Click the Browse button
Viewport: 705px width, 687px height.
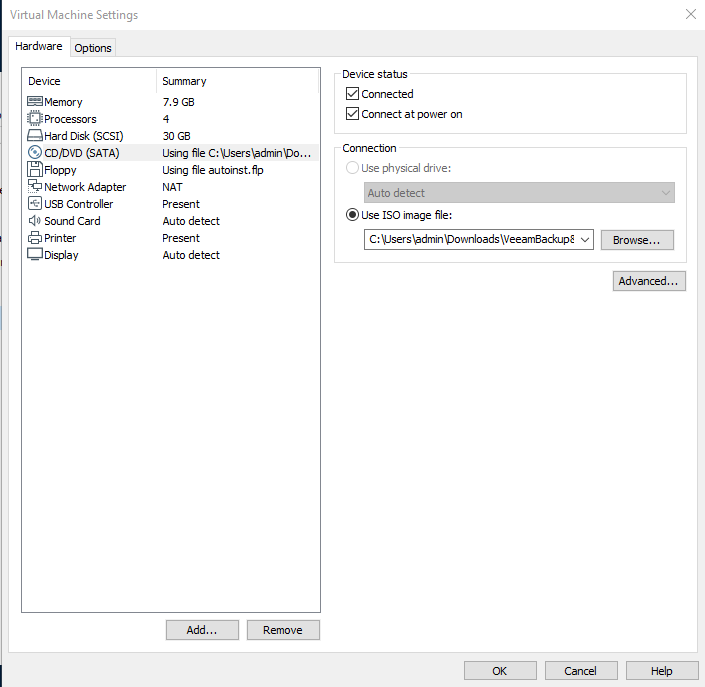click(x=637, y=240)
